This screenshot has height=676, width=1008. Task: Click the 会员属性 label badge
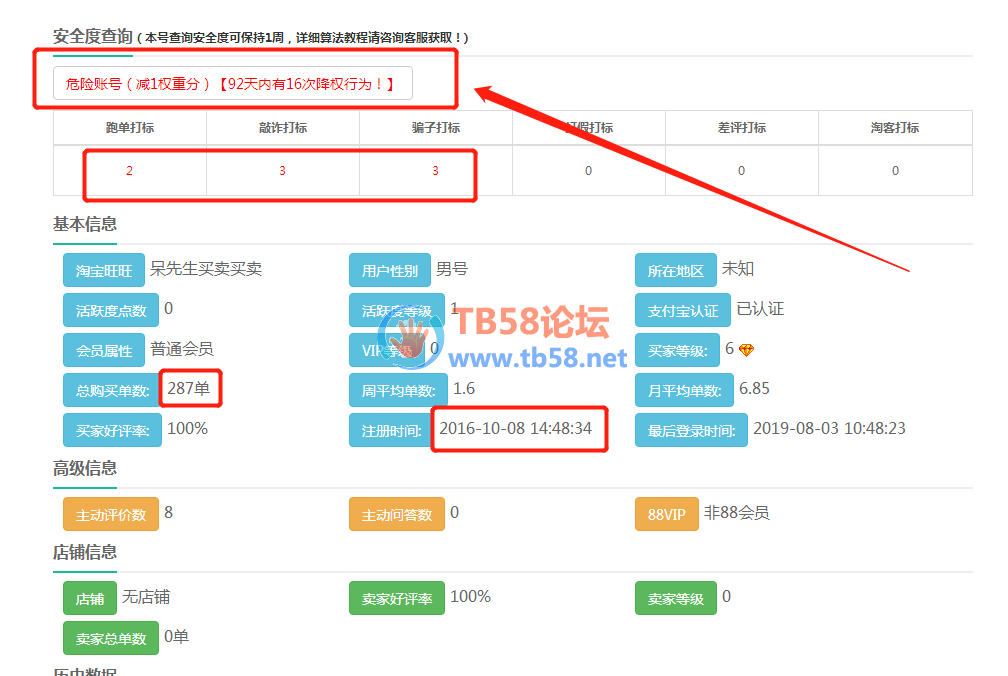104,351
